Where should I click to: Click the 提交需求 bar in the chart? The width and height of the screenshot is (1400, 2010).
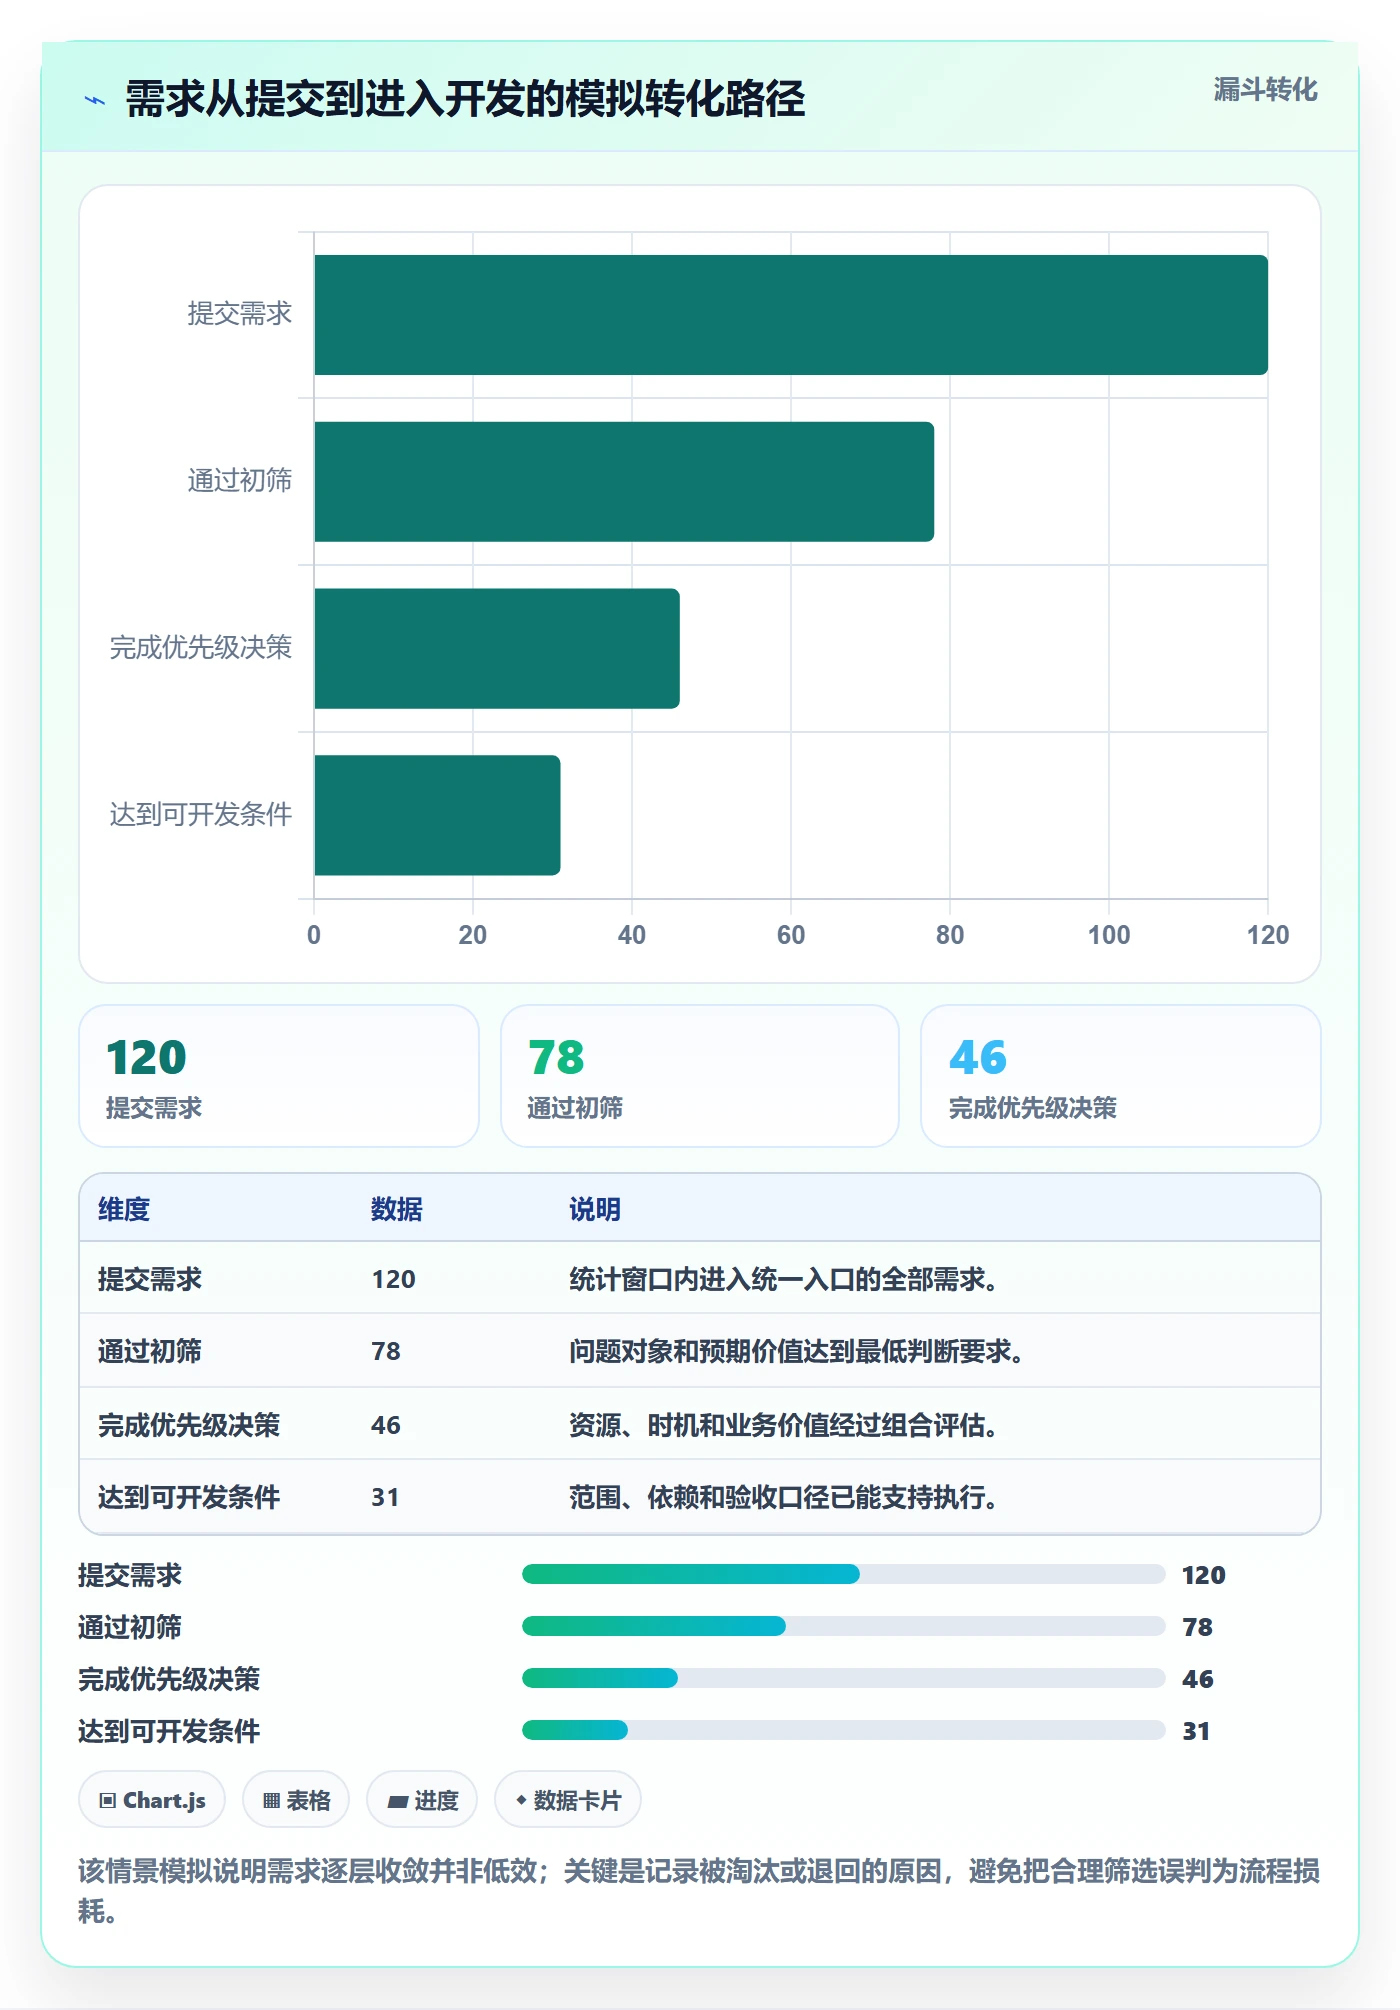791,315
